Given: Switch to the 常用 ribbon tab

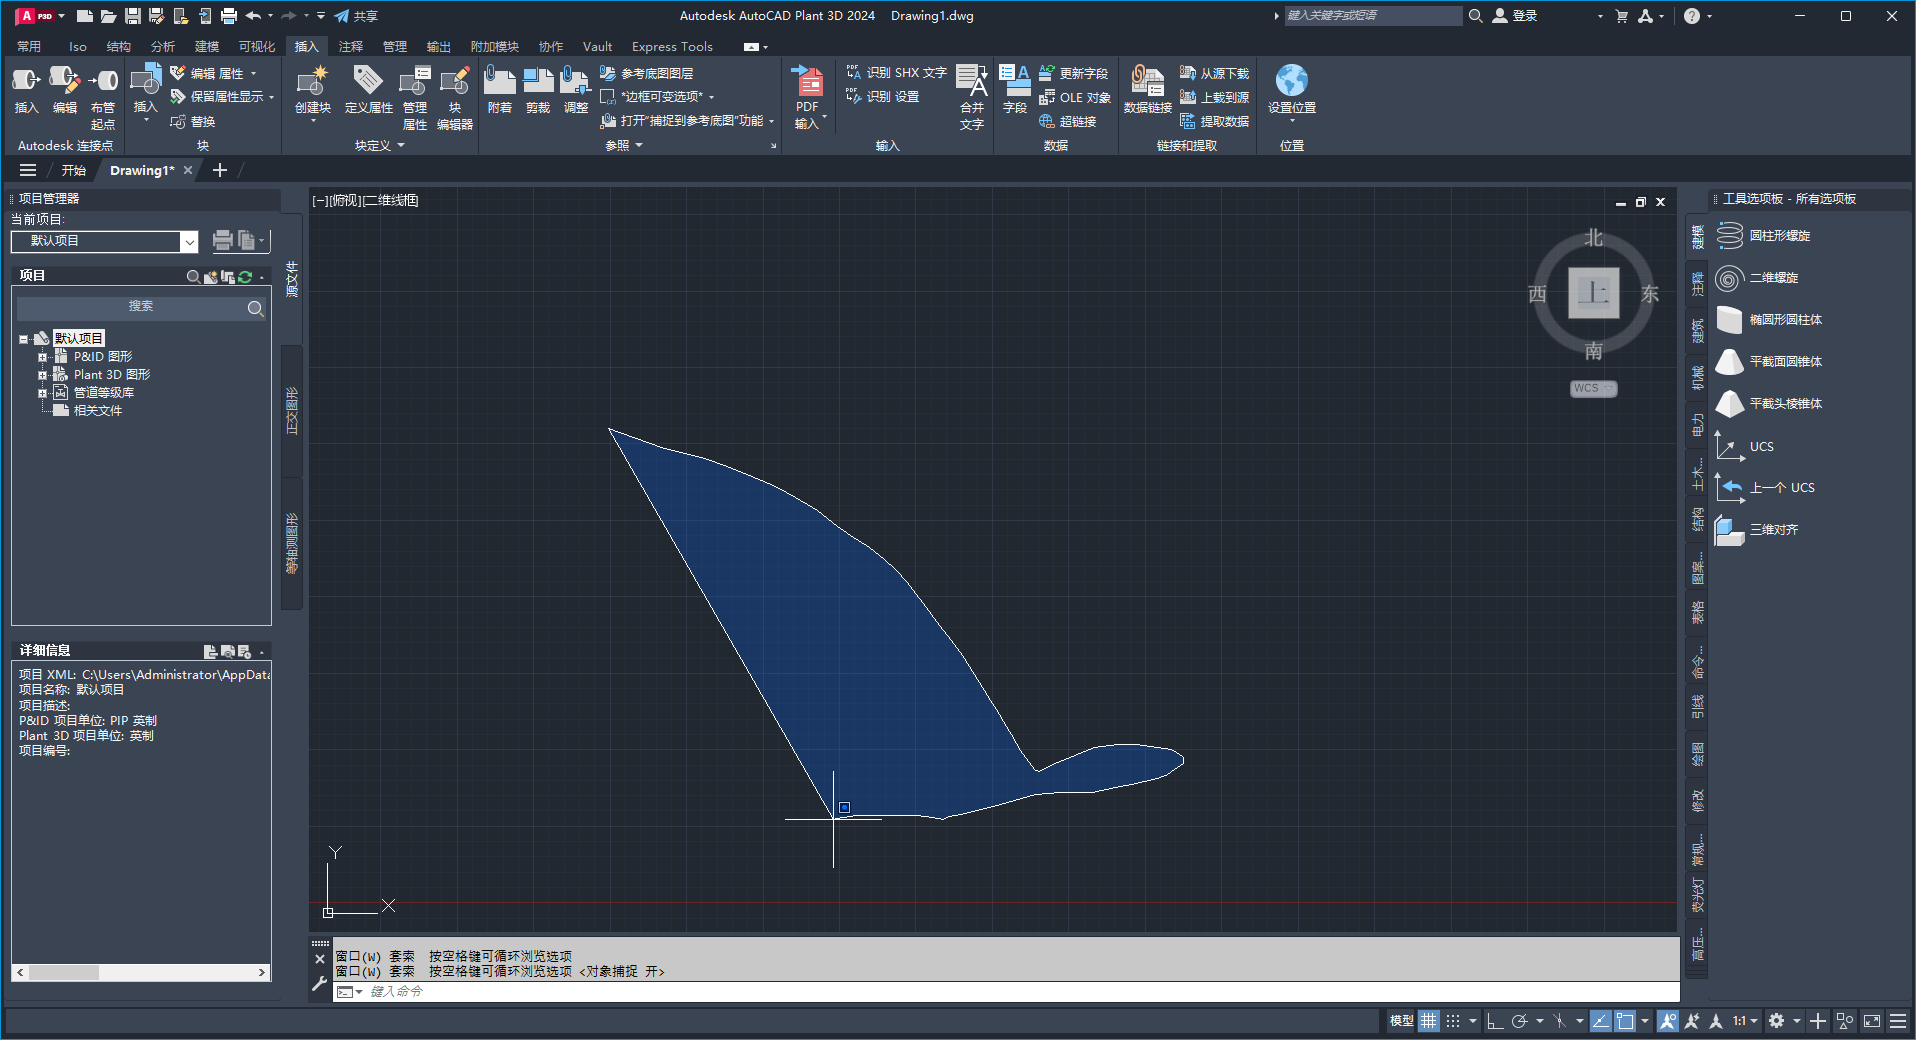Looking at the screenshot, I should point(29,46).
